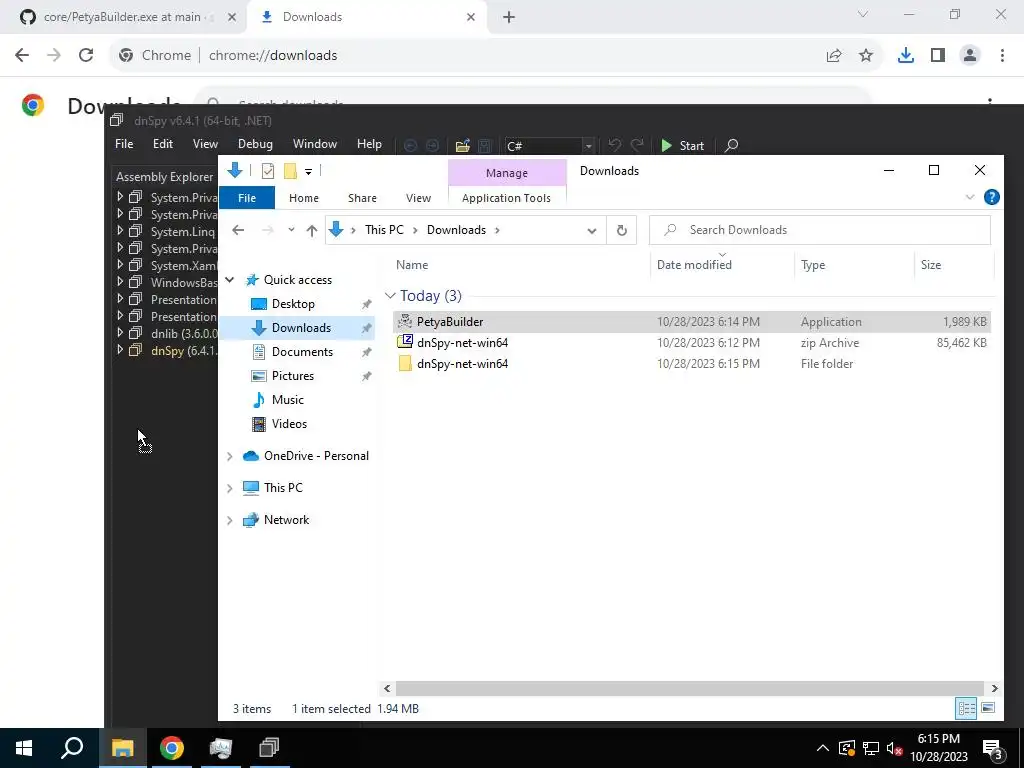Sort by Name column header

(x=412, y=265)
